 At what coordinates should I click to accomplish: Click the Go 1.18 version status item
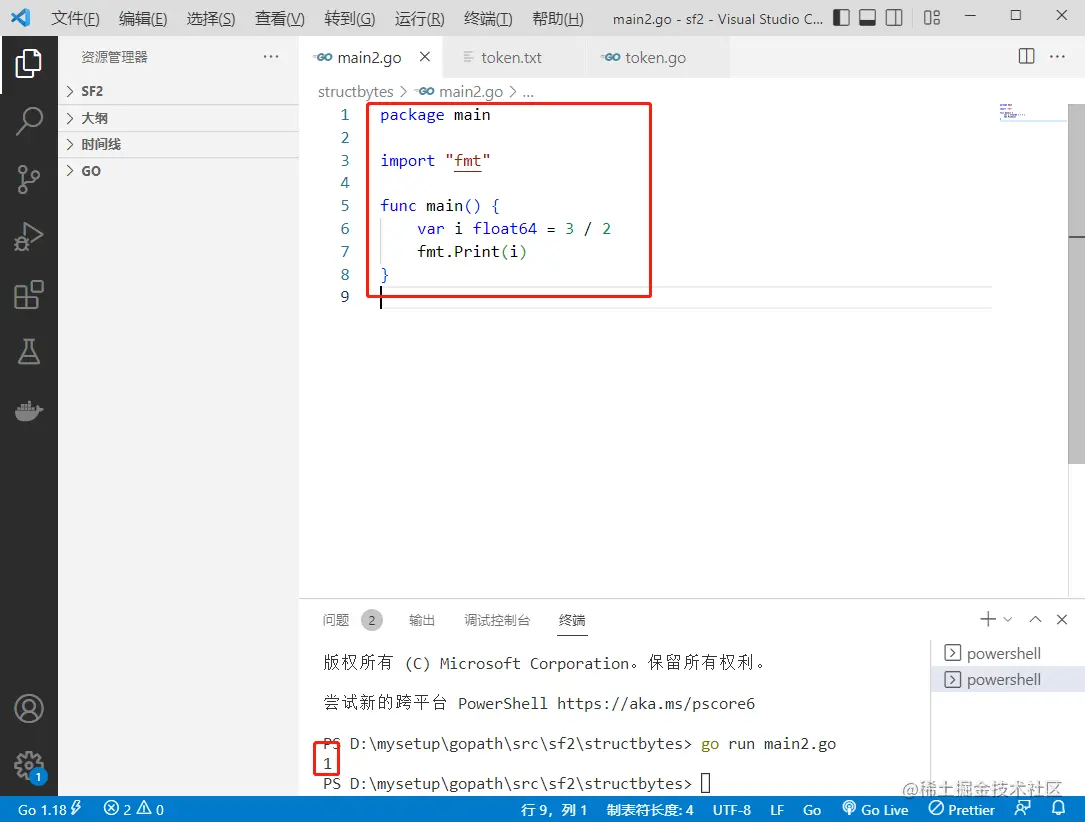[49, 809]
